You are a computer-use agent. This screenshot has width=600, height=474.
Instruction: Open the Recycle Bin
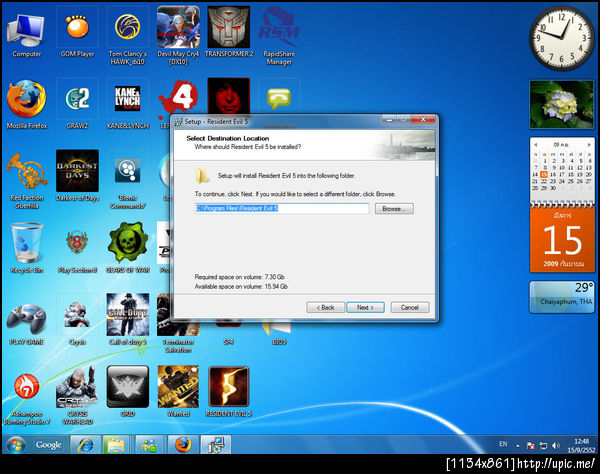[26, 248]
